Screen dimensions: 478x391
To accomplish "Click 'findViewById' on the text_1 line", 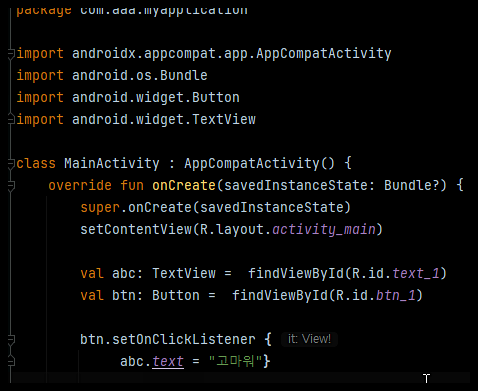I will [x=296, y=273].
